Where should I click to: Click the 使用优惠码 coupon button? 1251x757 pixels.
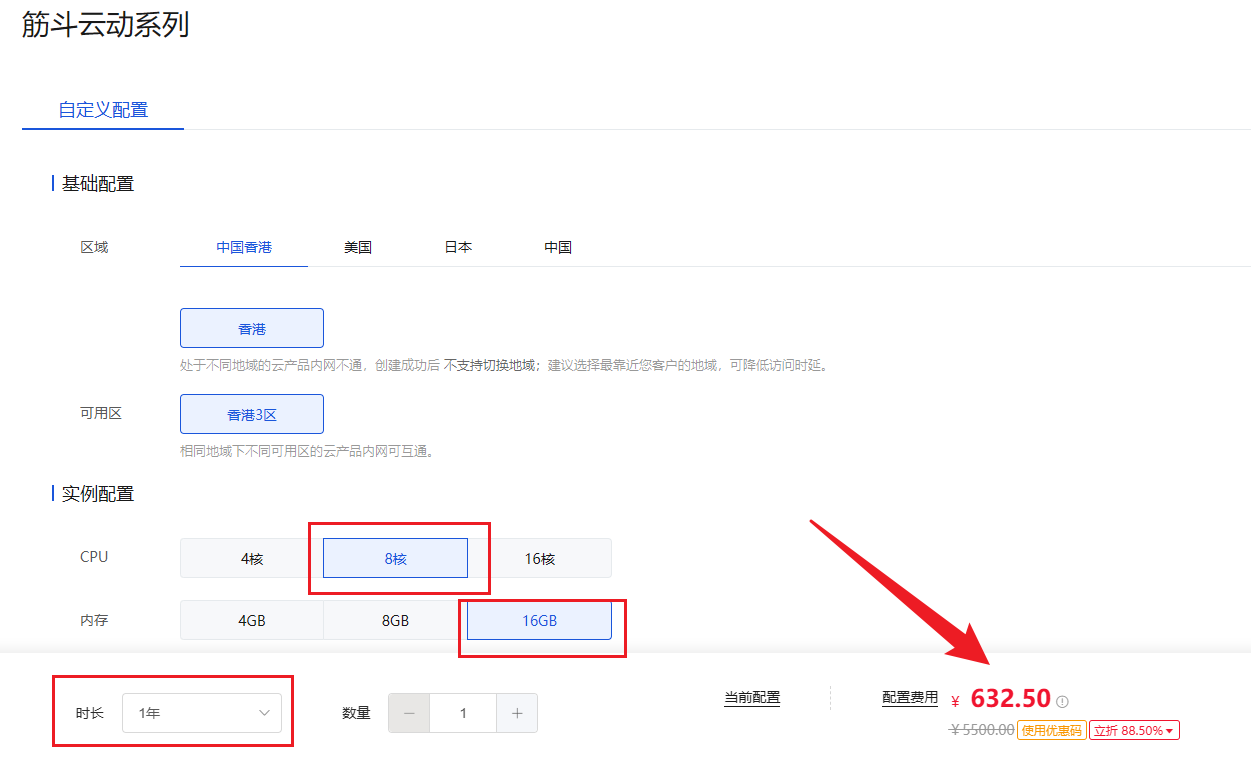1051,731
